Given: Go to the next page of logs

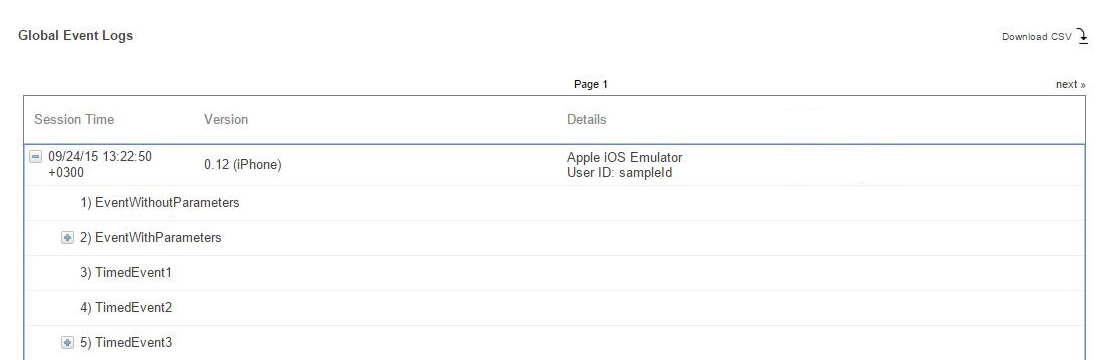Looking at the screenshot, I should click(1070, 84).
